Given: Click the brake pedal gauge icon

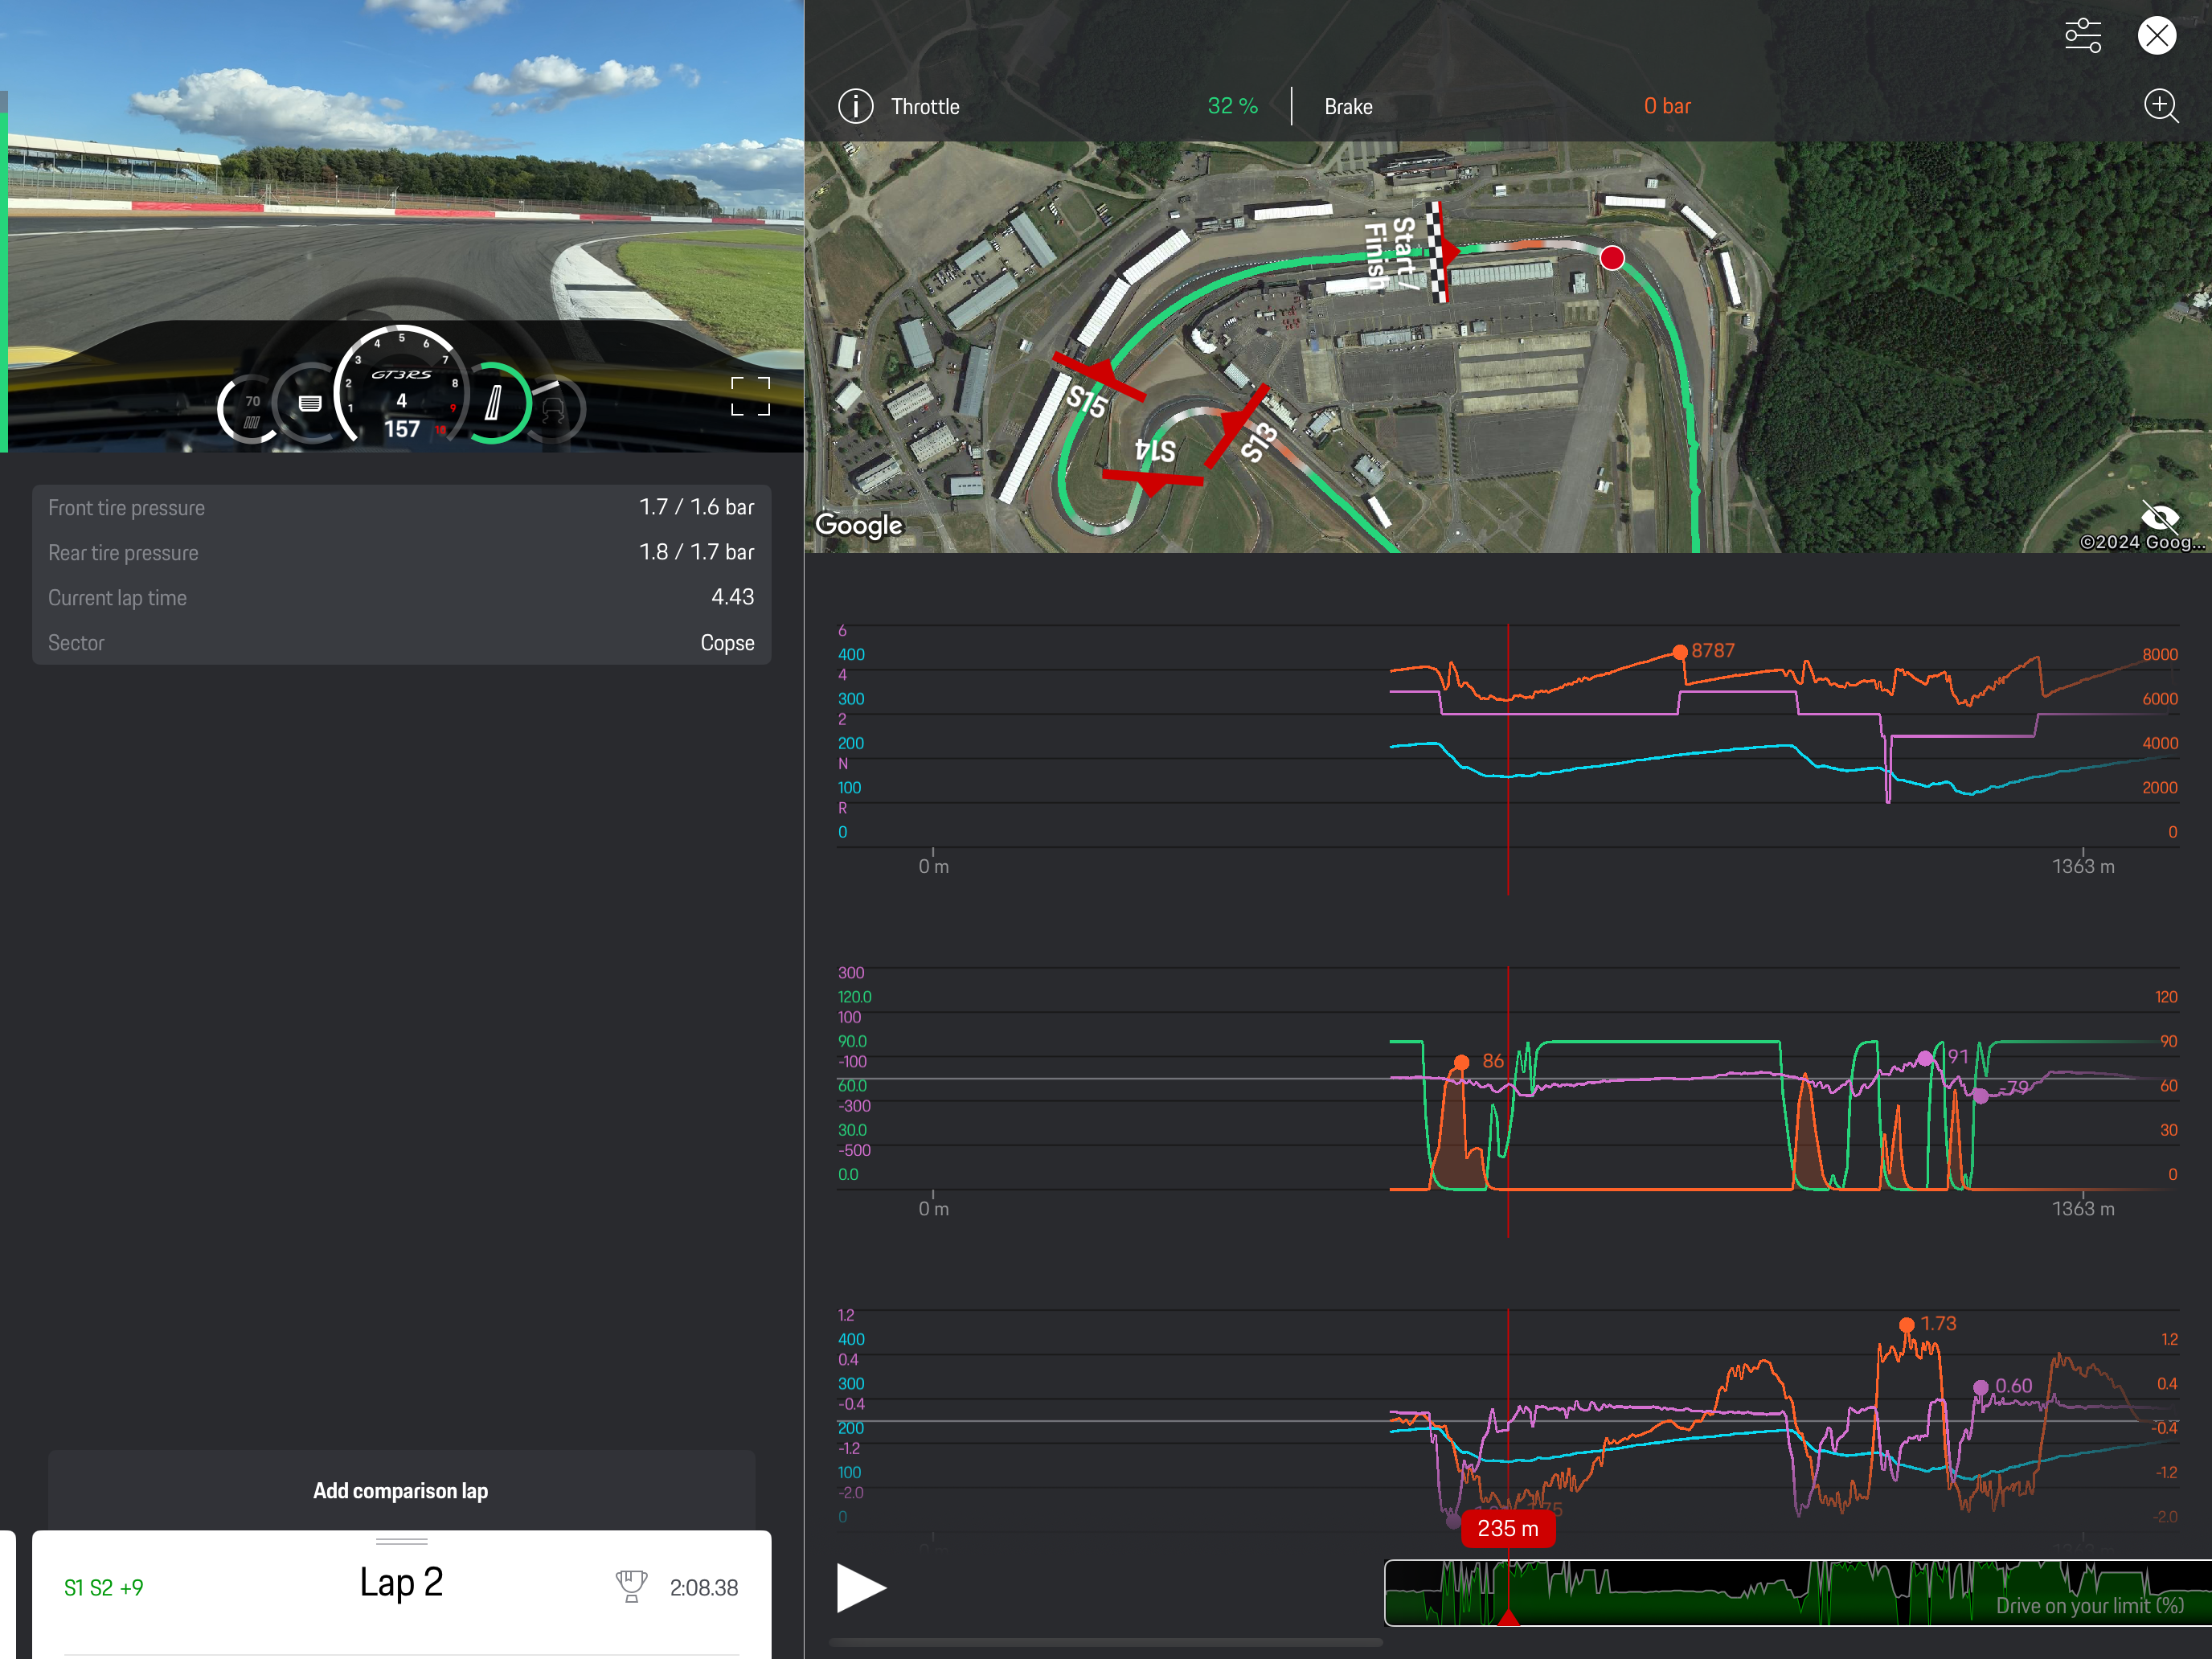Looking at the screenshot, I should [x=310, y=404].
